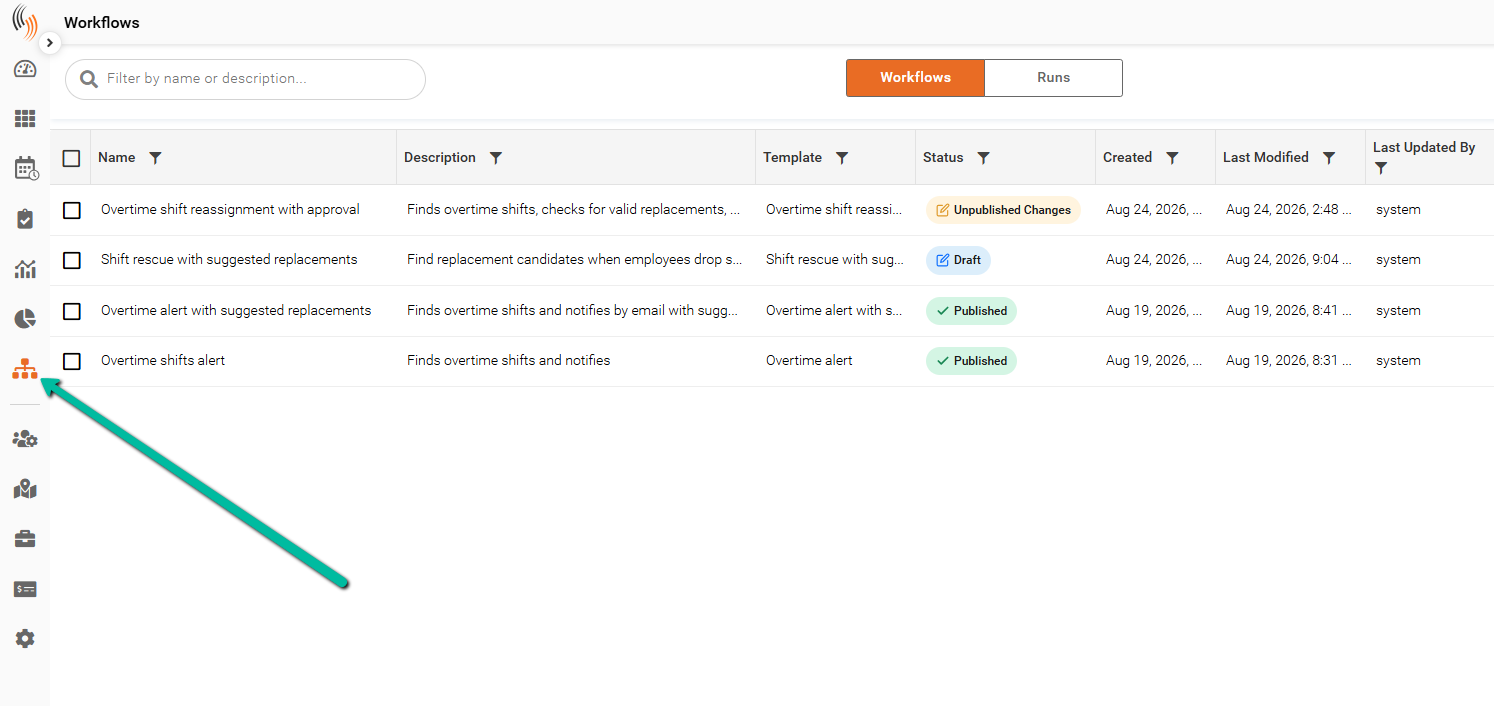Open the settings gear icon in sidebar

[25, 638]
